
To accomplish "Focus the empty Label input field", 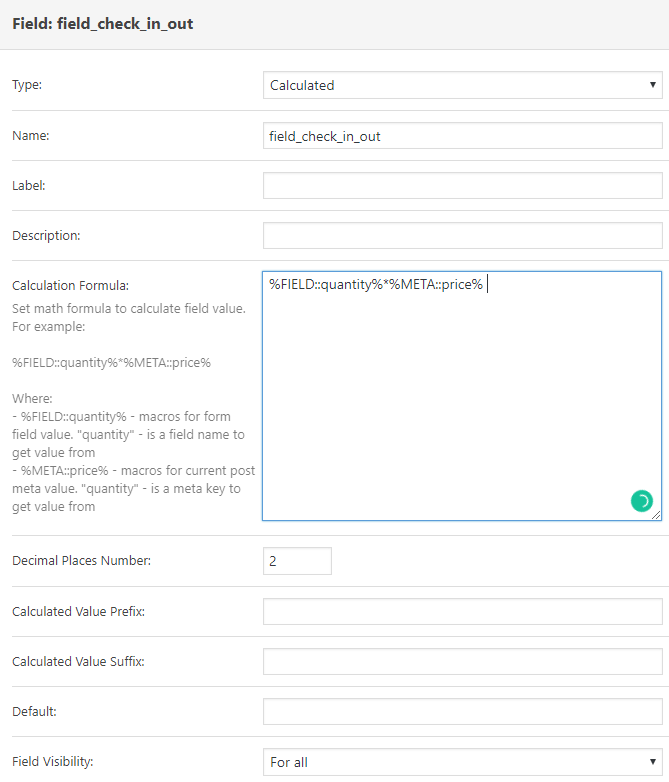I will [462, 186].
